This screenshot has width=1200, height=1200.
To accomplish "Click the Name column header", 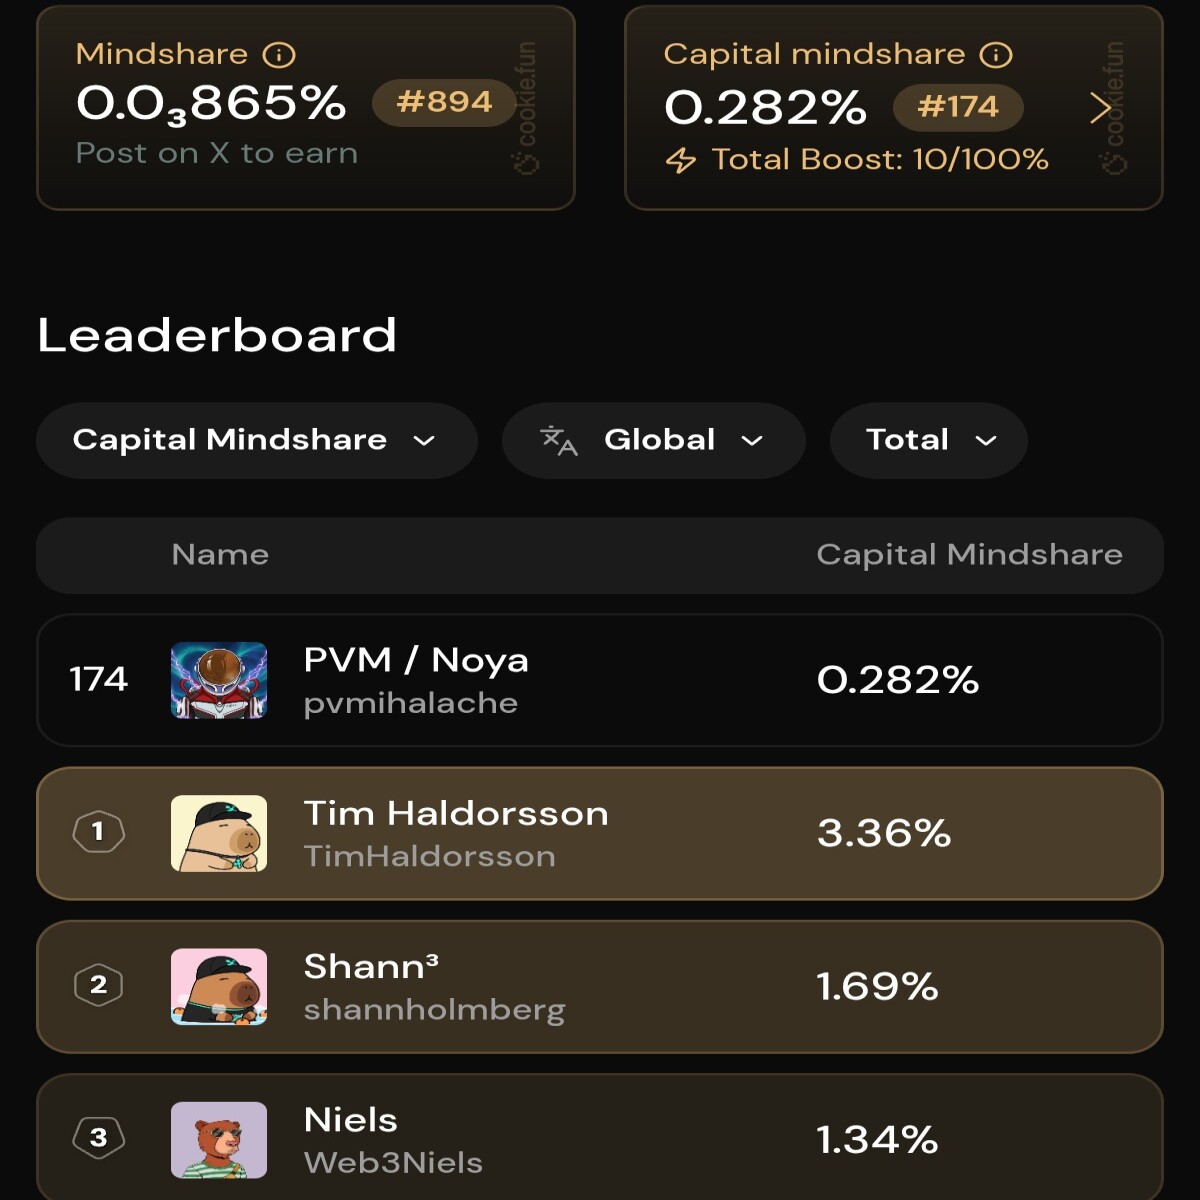I will point(220,555).
